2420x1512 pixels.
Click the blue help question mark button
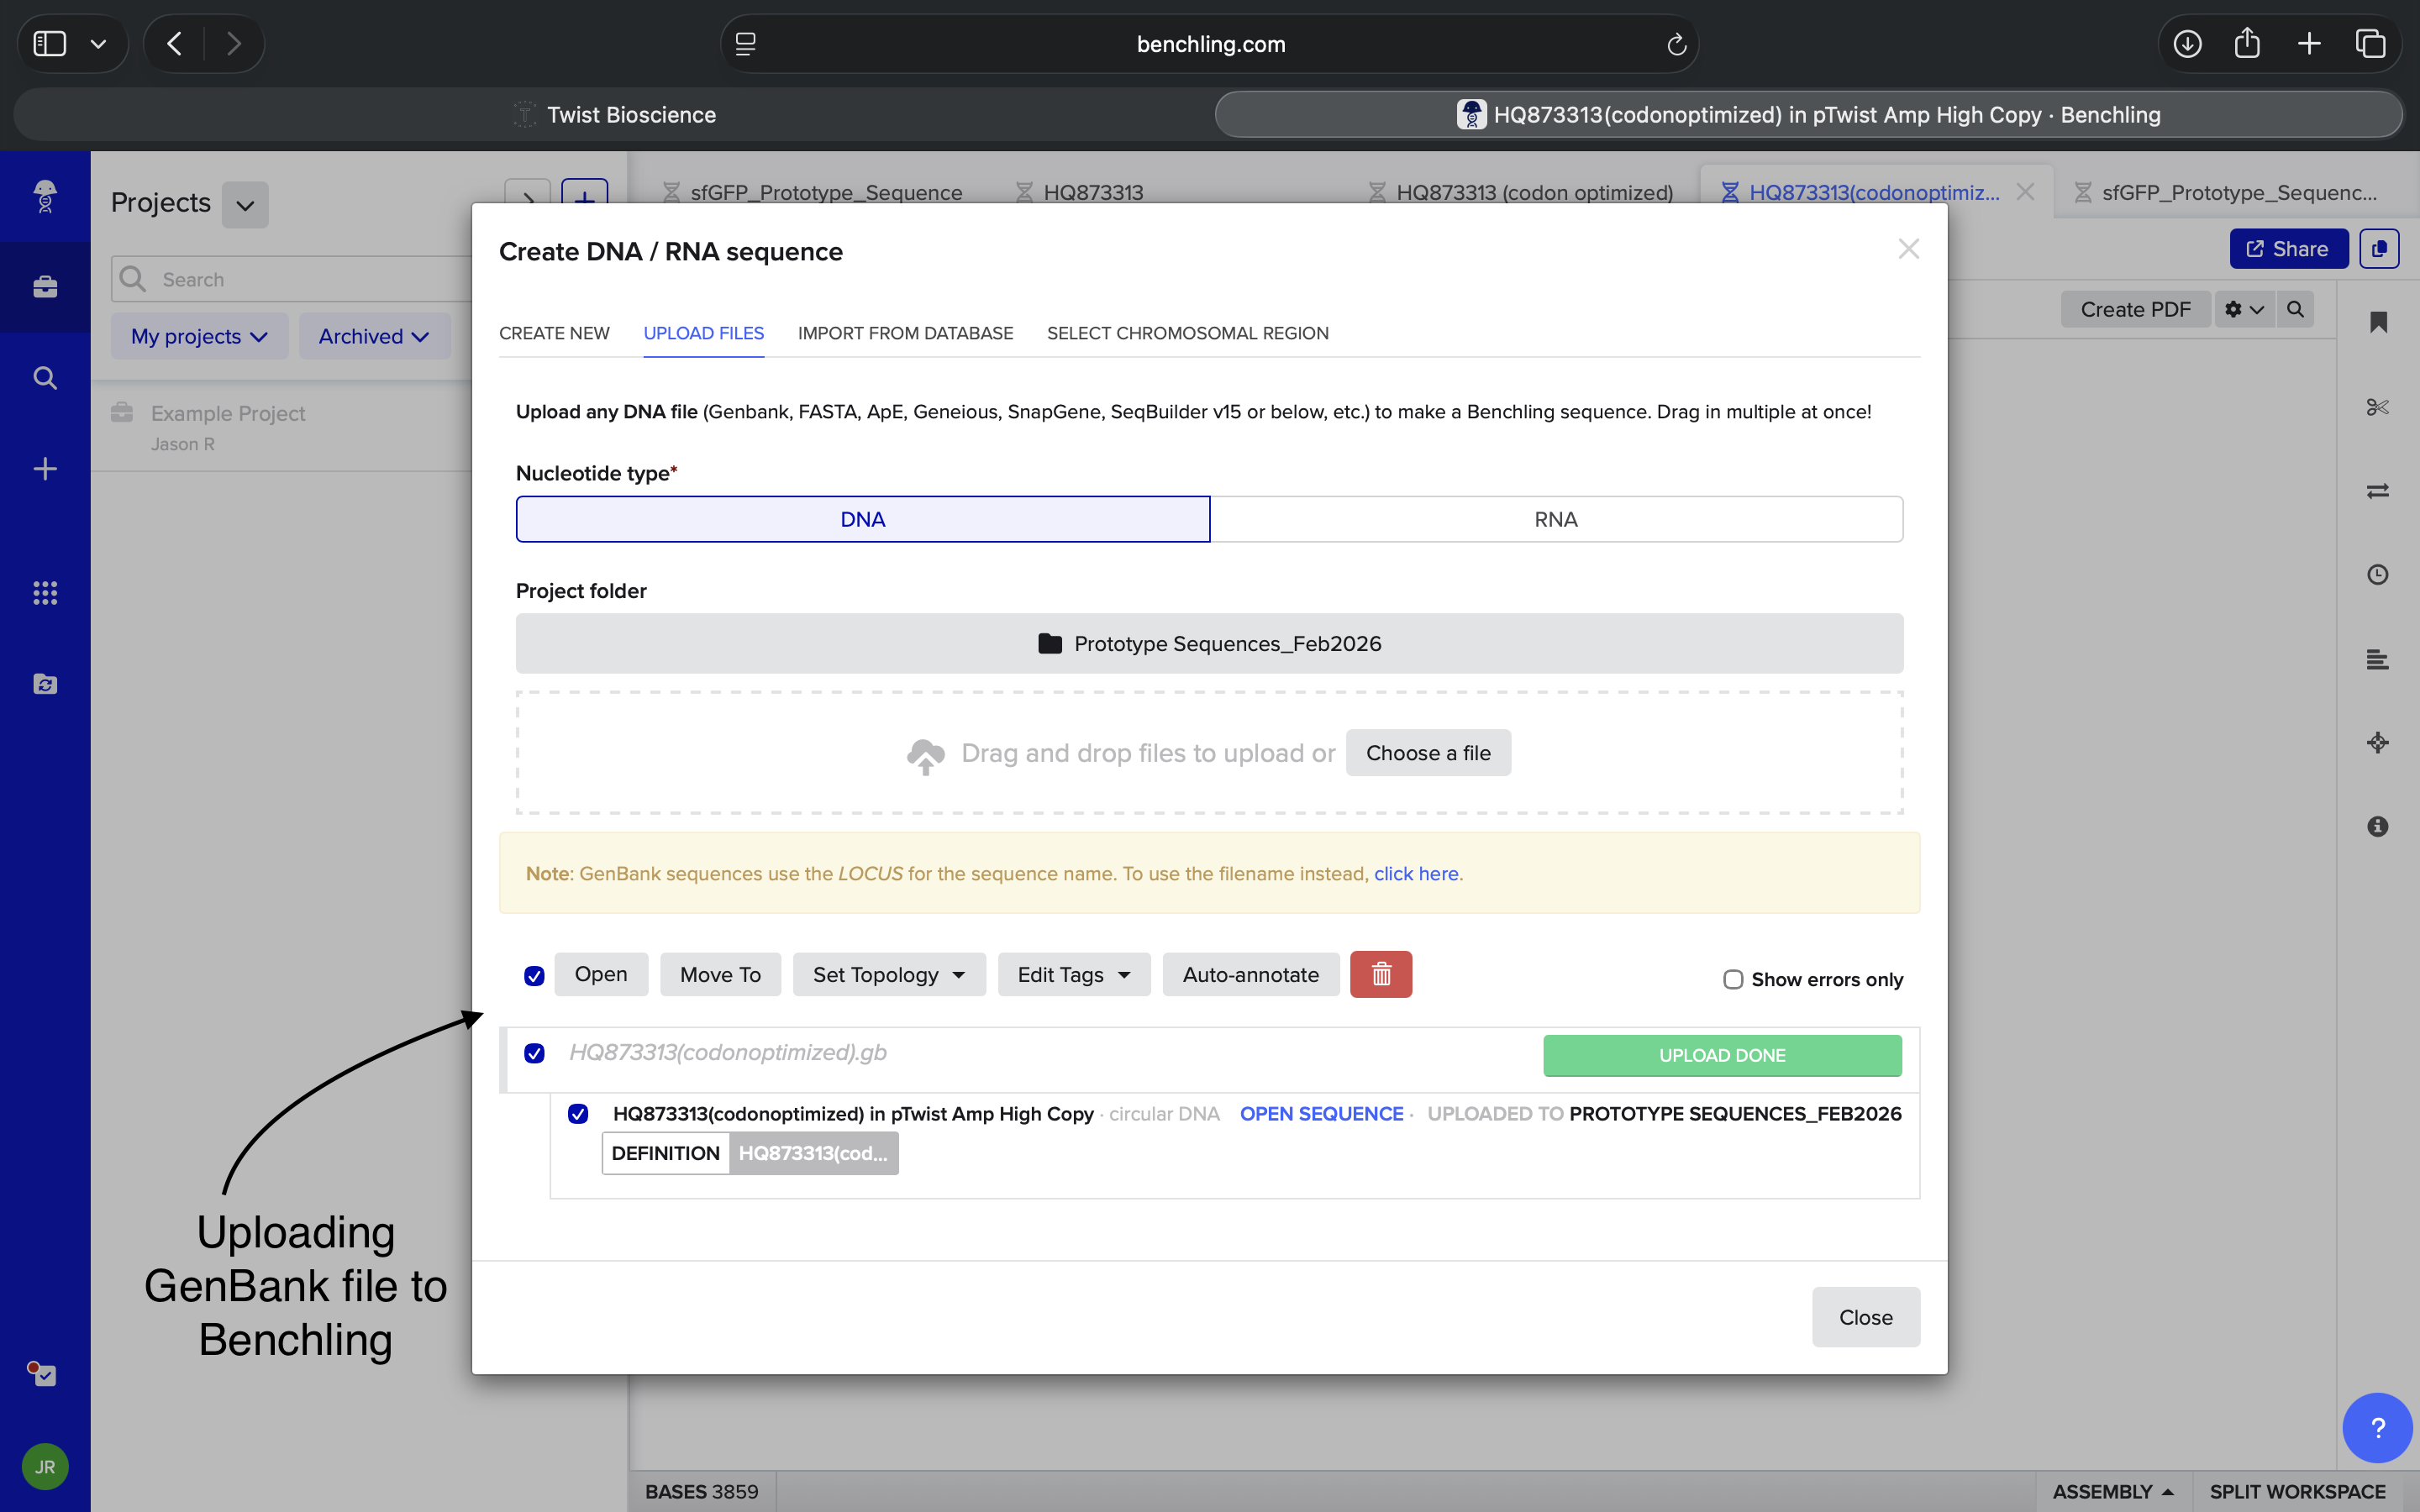pyautogui.click(x=2376, y=1428)
